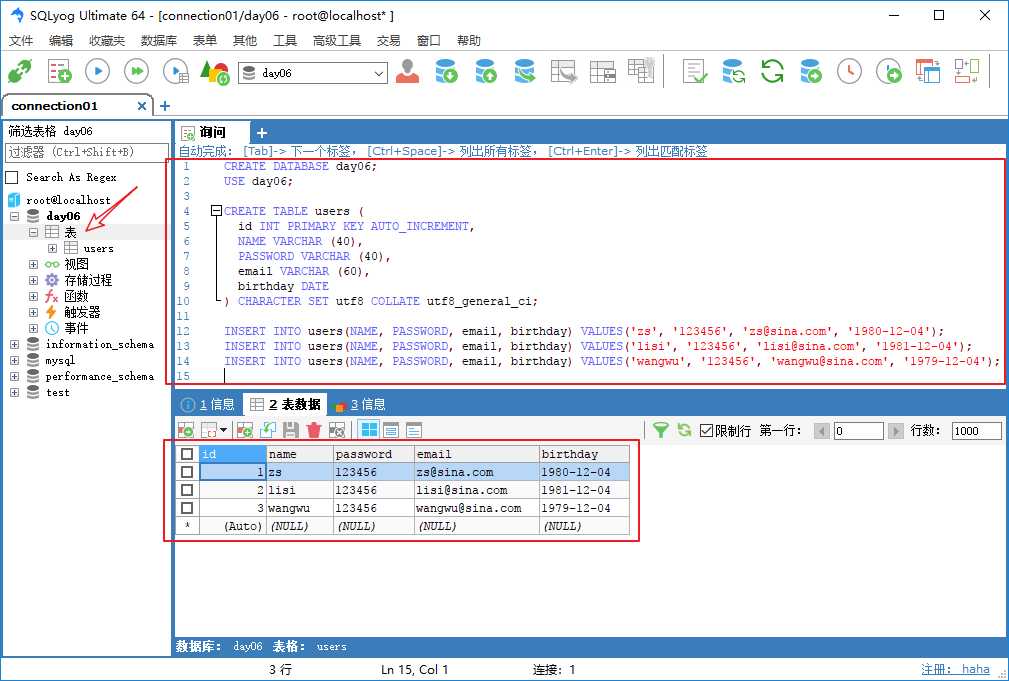This screenshot has width=1009, height=681.
Task: Click the green filter funnel icon
Action: pos(660,430)
